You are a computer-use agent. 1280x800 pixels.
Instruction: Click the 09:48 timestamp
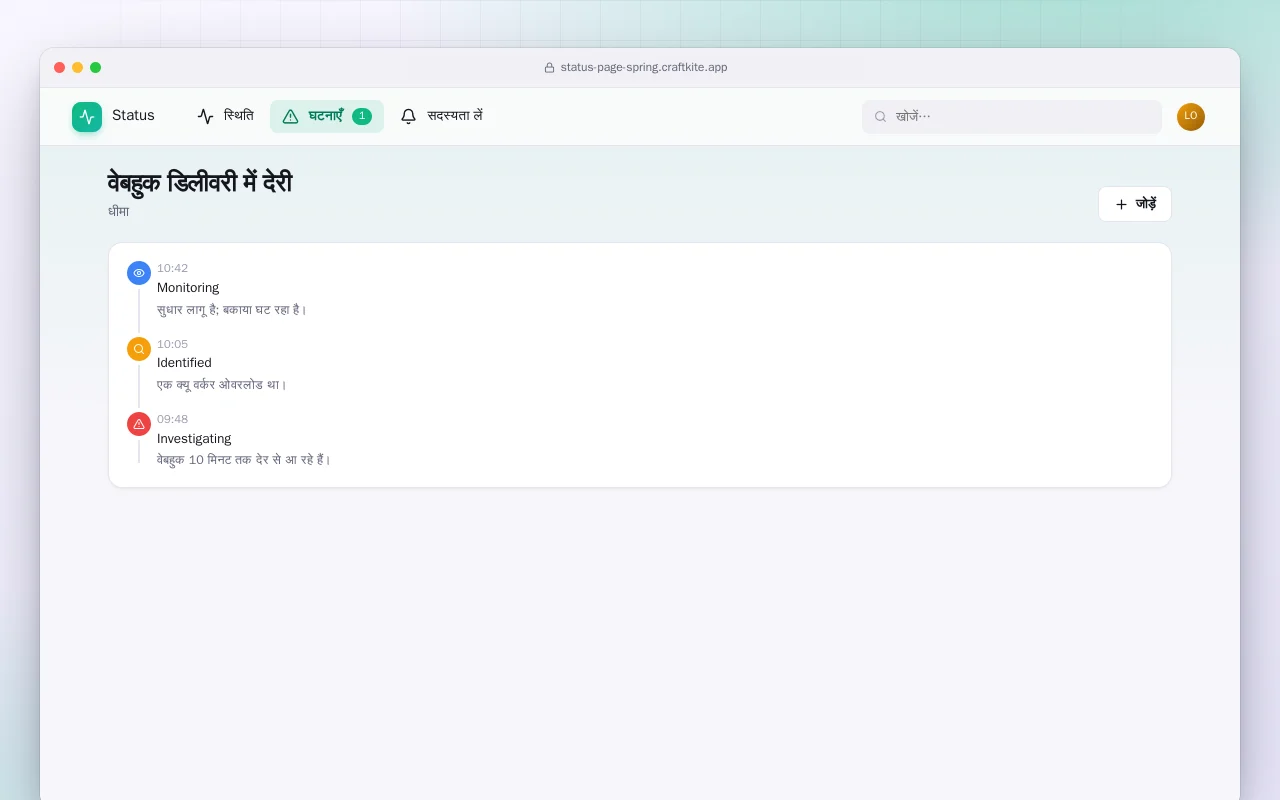coord(172,419)
